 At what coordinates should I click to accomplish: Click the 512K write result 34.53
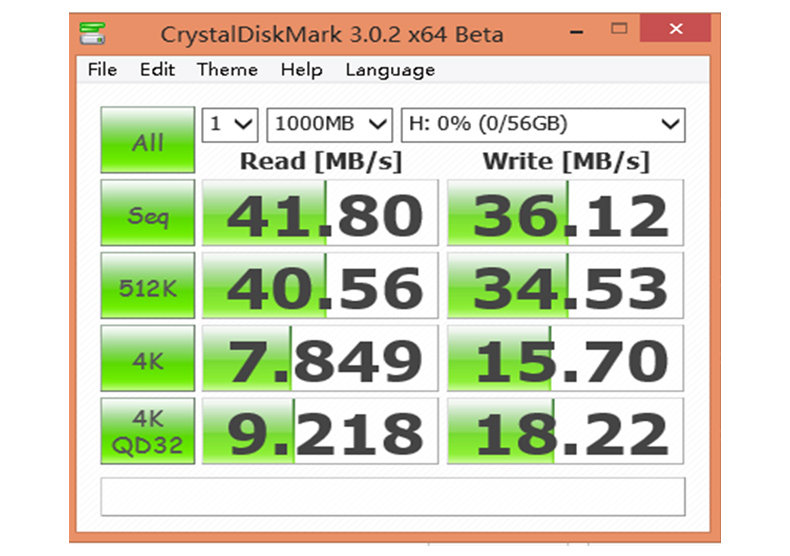tap(565, 286)
